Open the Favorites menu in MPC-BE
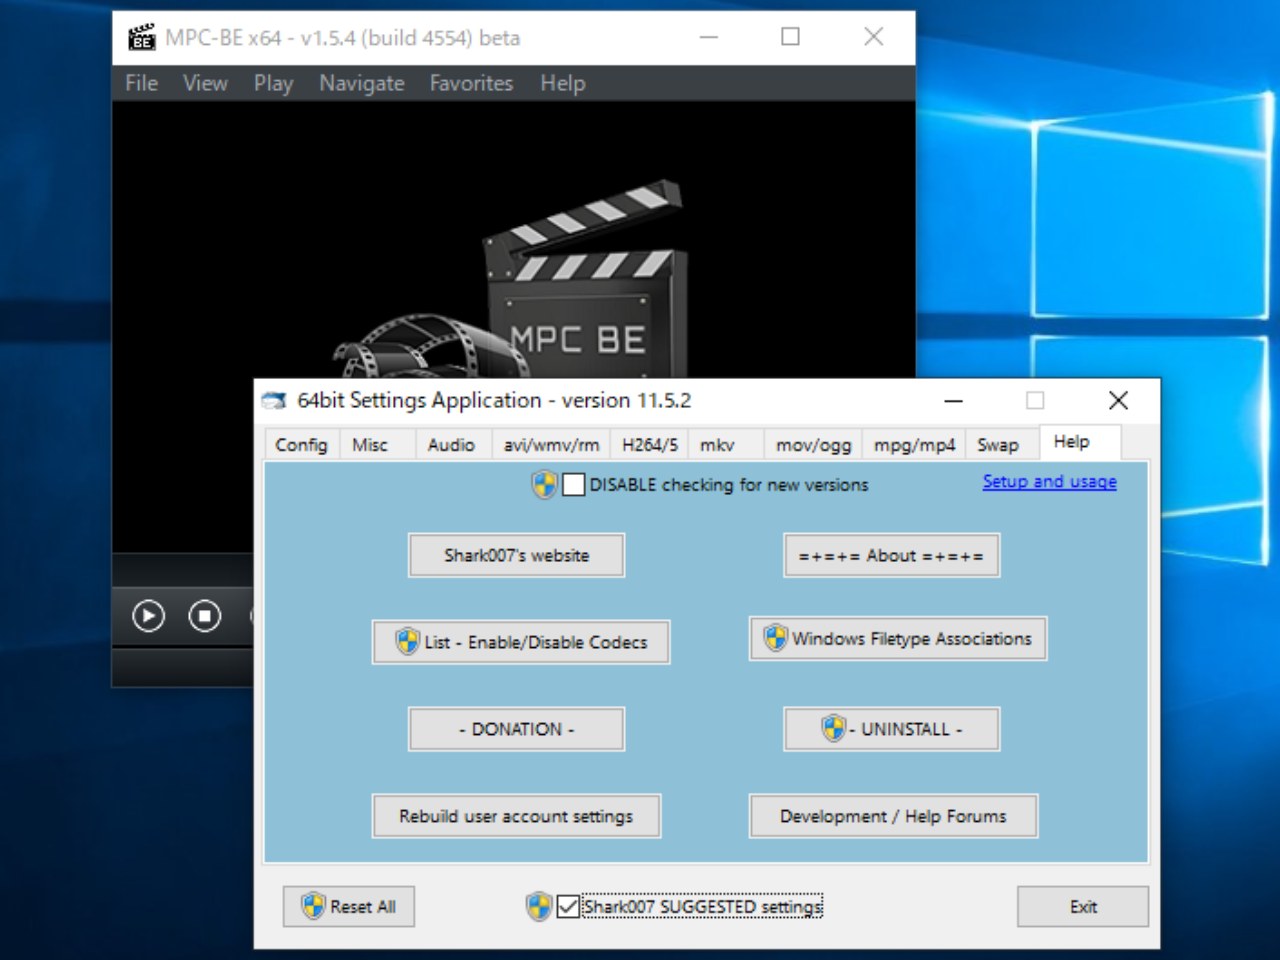The image size is (1280, 960). click(471, 83)
